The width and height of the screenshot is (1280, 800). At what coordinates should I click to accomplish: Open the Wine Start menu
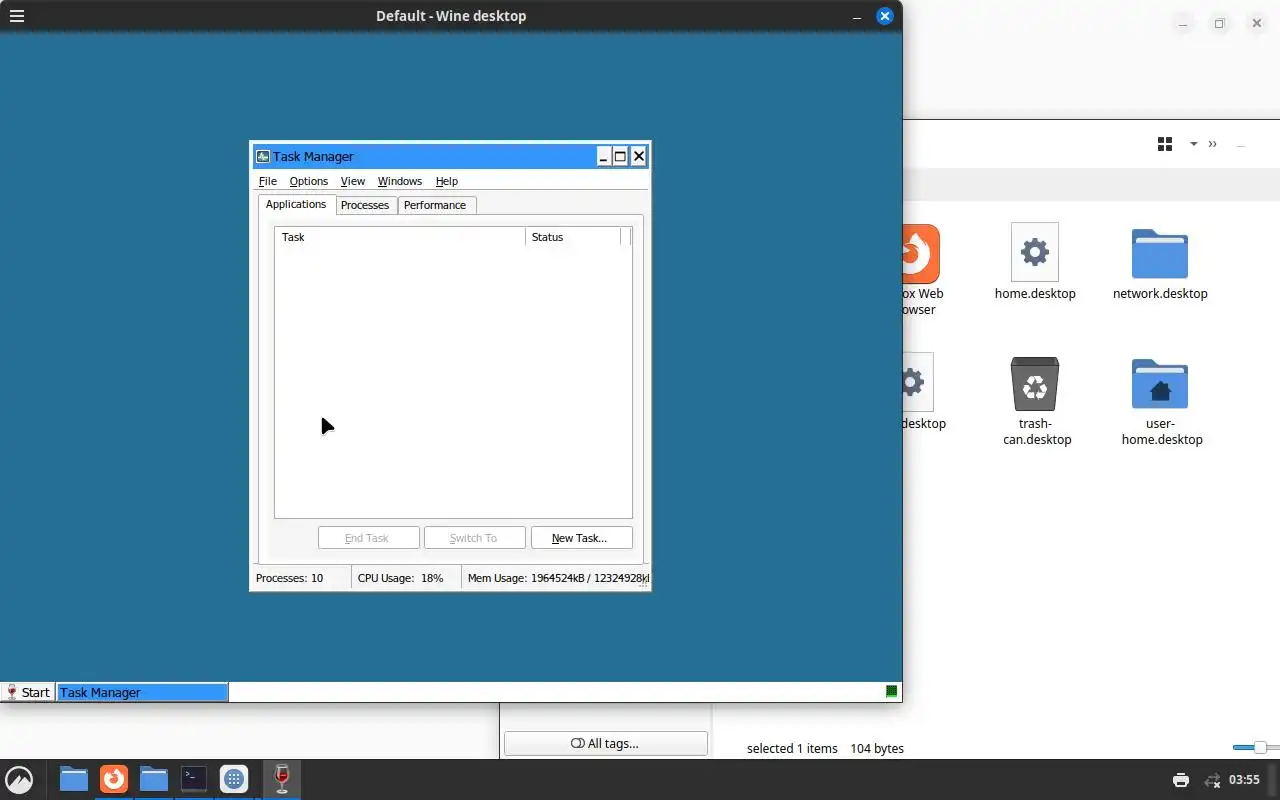[27, 692]
